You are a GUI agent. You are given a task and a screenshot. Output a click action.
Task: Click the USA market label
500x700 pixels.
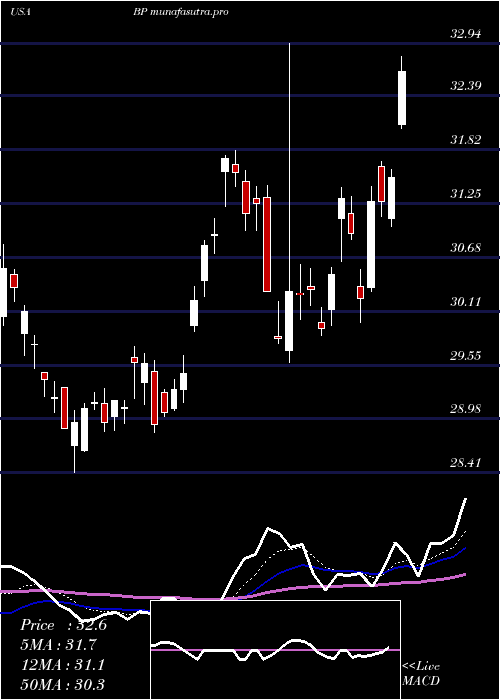(20, 12)
